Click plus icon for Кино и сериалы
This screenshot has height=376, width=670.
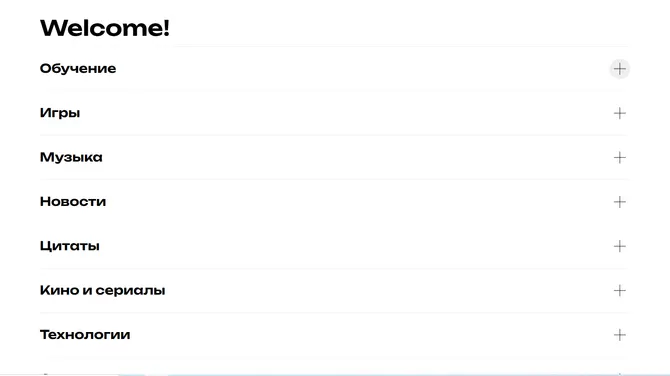pos(620,291)
